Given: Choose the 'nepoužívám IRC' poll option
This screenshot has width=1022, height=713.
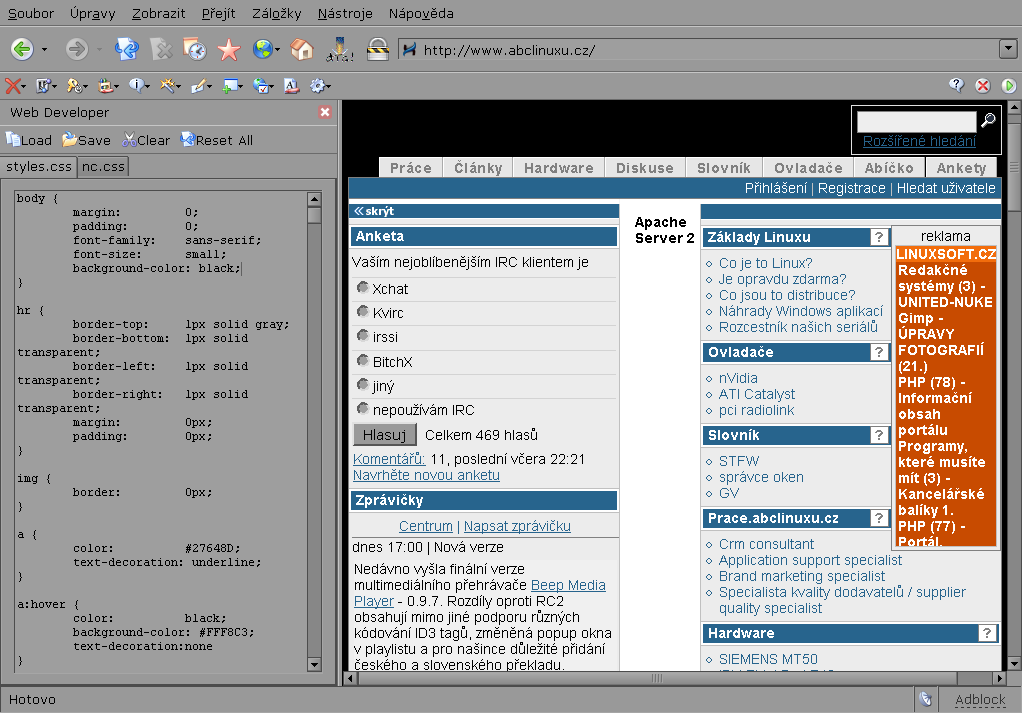Looking at the screenshot, I should coord(362,409).
